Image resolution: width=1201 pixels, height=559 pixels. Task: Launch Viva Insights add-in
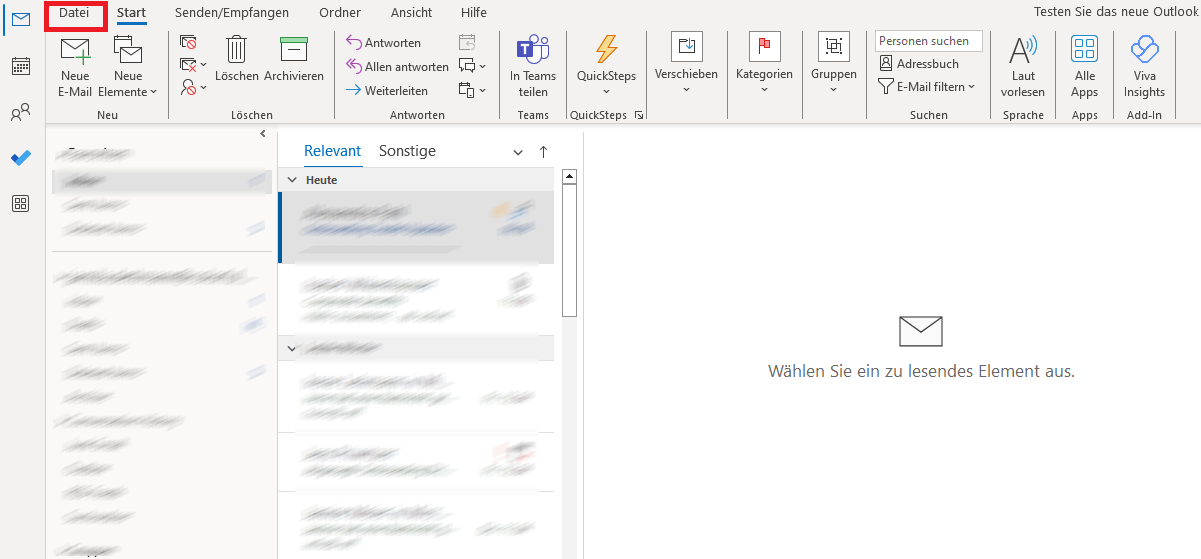click(1144, 50)
